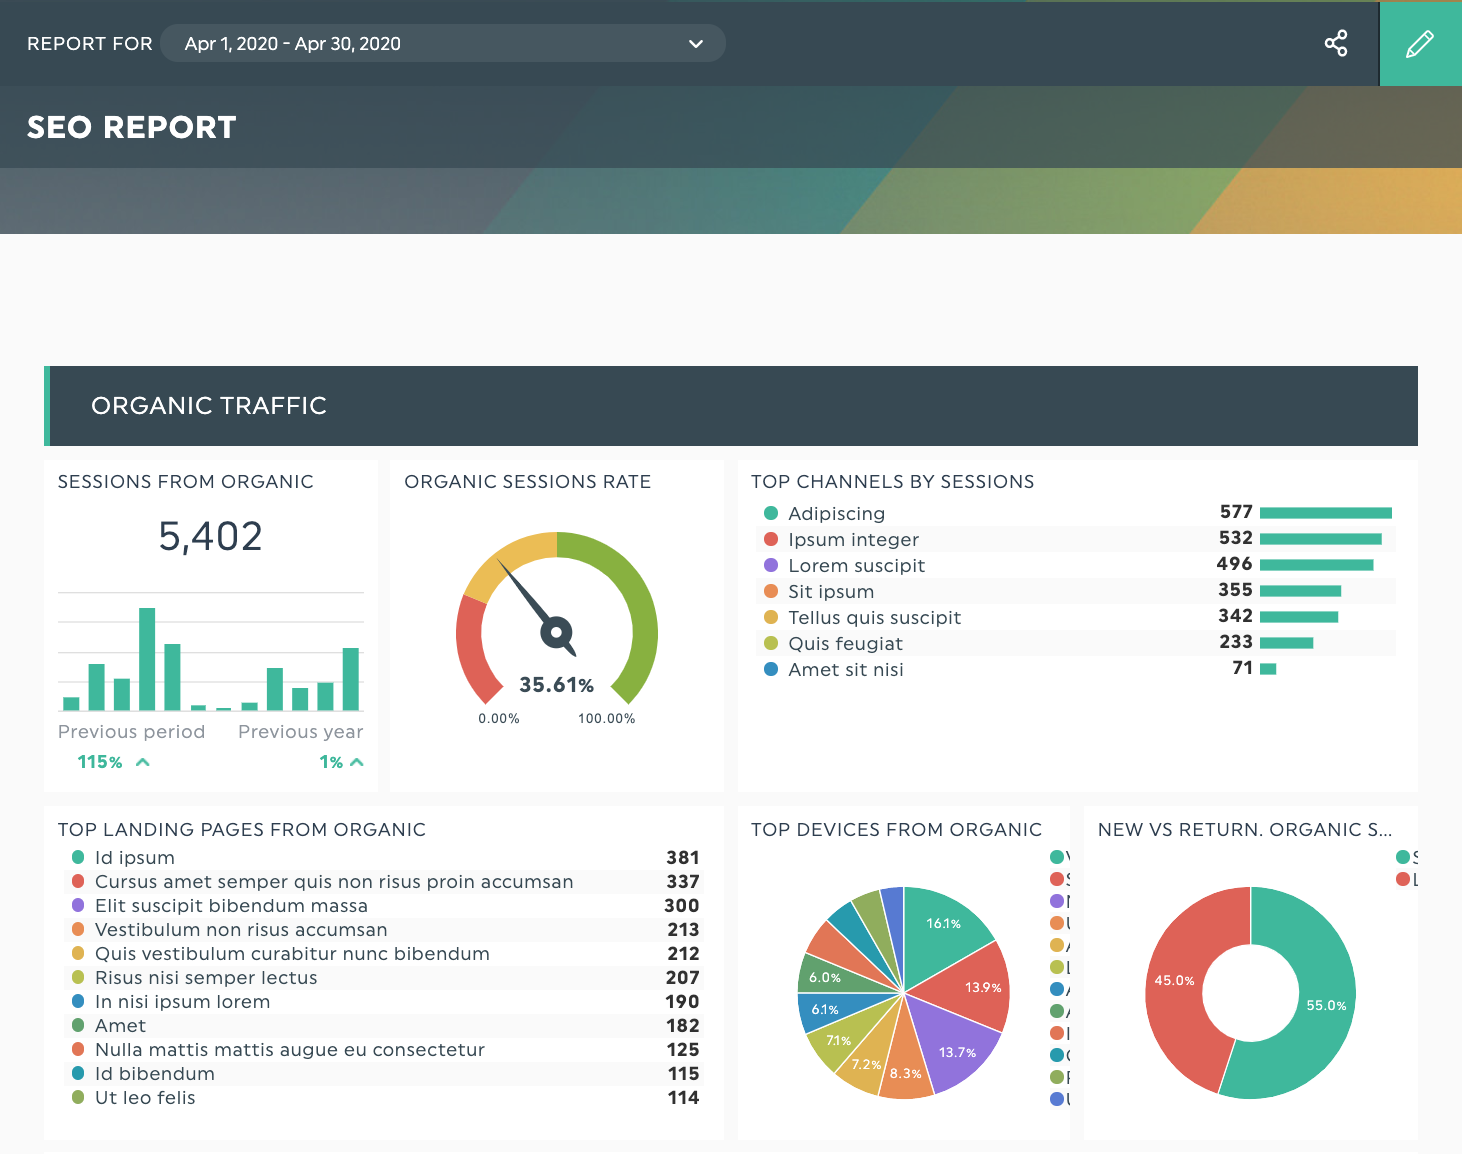Click the orange dot next to Sit ipsum
This screenshot has height=1154, width=1462.
tap(771, 591)
